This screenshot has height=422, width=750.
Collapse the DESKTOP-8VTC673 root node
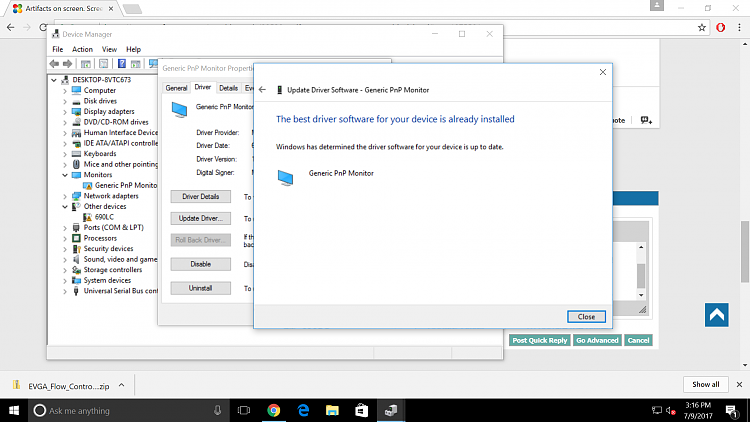(54, 80)
